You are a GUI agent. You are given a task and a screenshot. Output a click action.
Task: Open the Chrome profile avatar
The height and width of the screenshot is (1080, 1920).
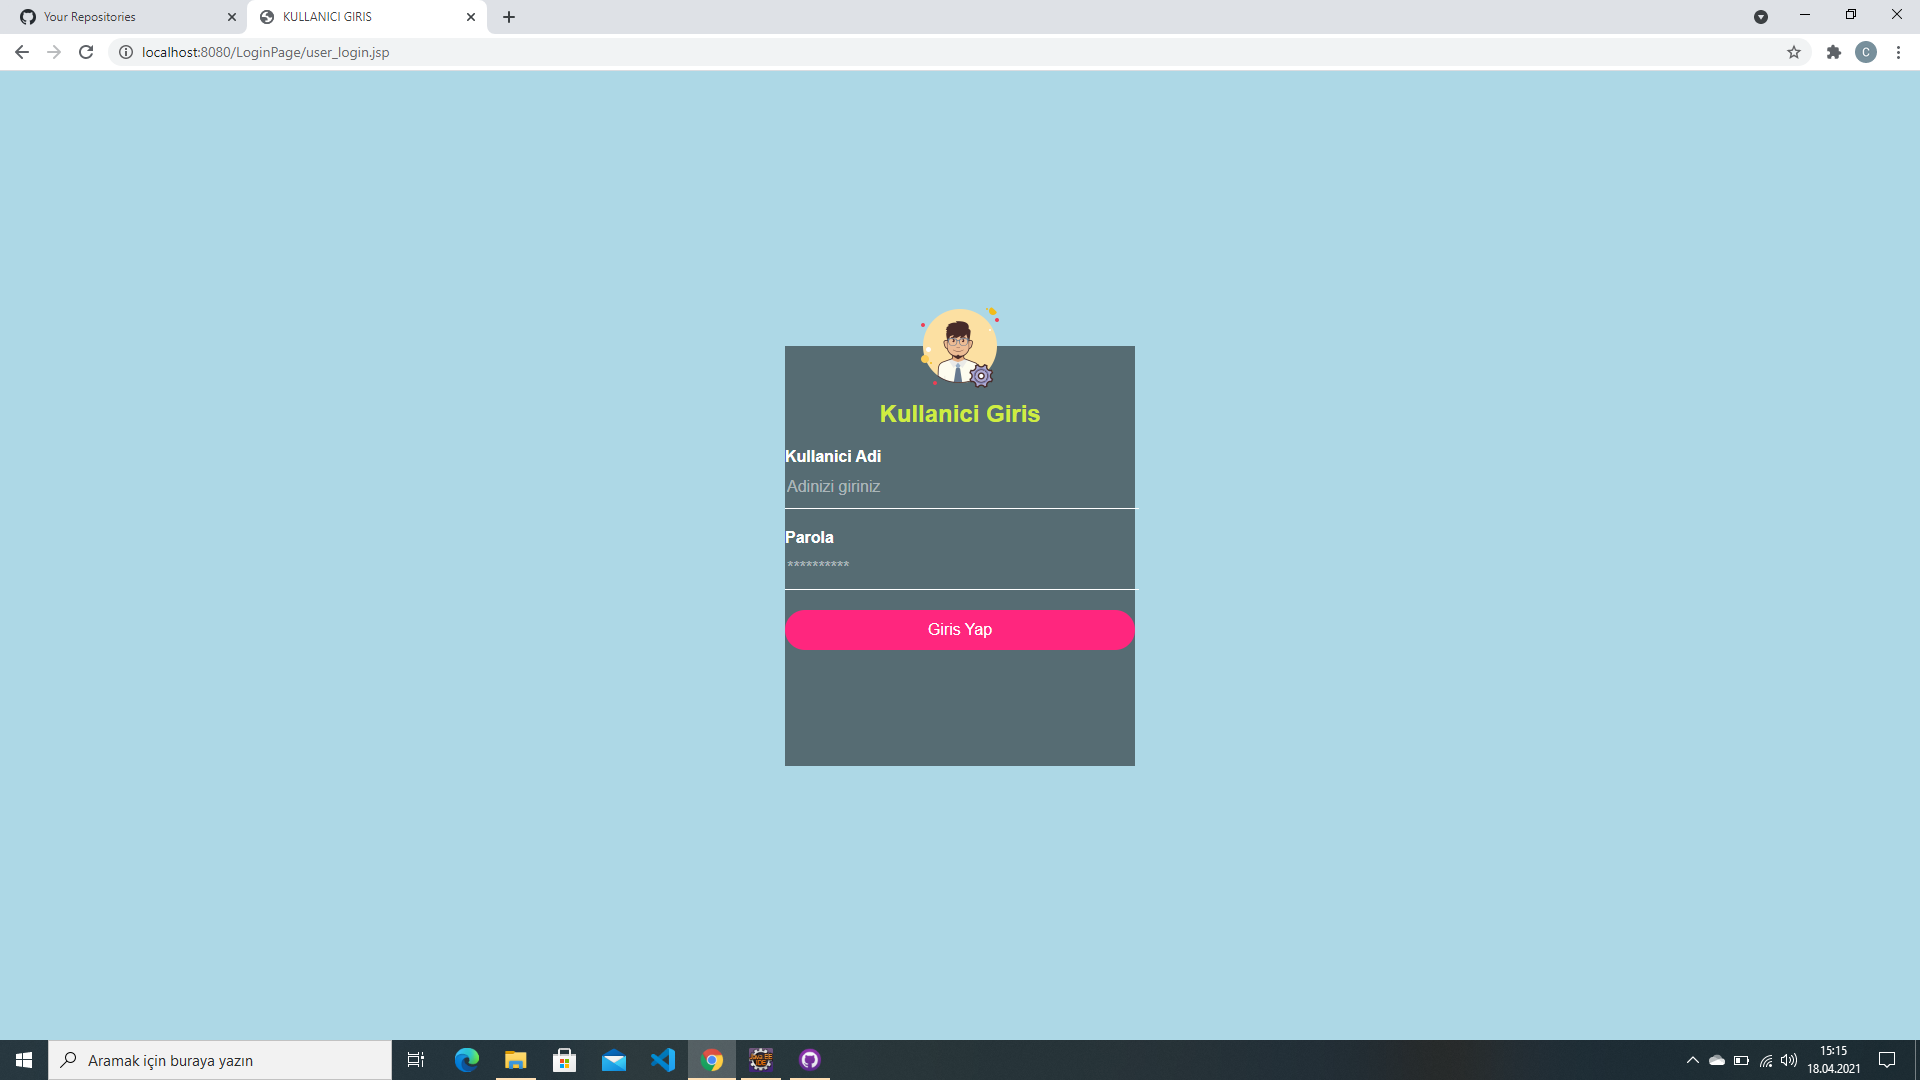[1866, 52]
